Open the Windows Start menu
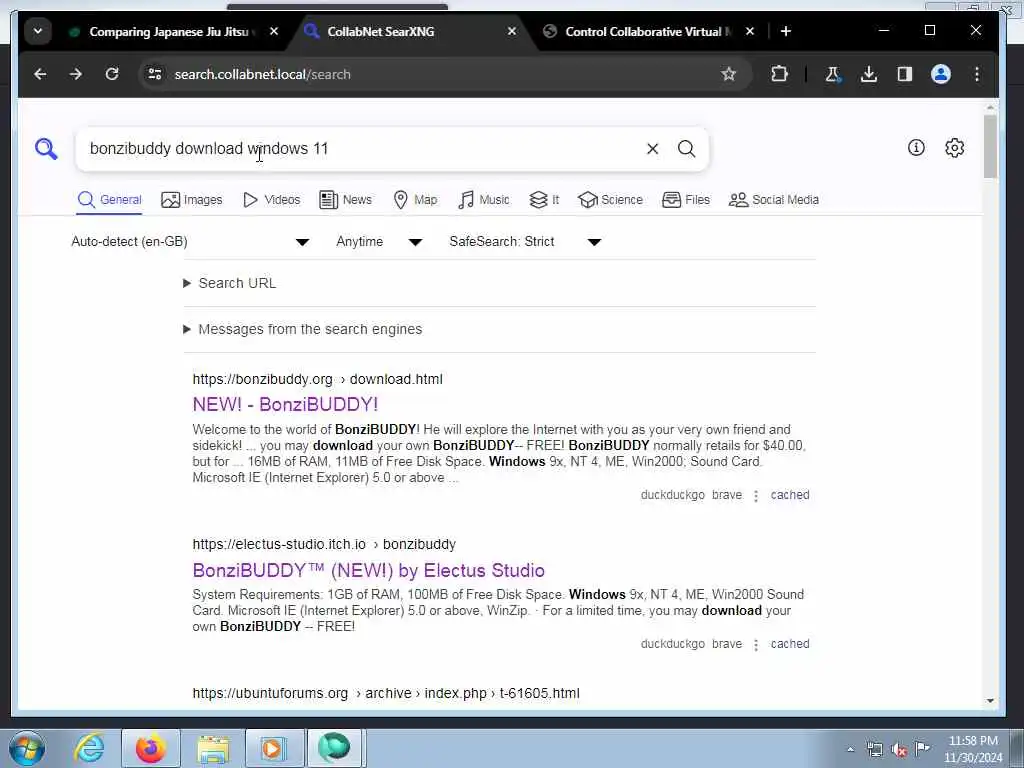Screen dimensions: 1024x768 pos(27,748)
